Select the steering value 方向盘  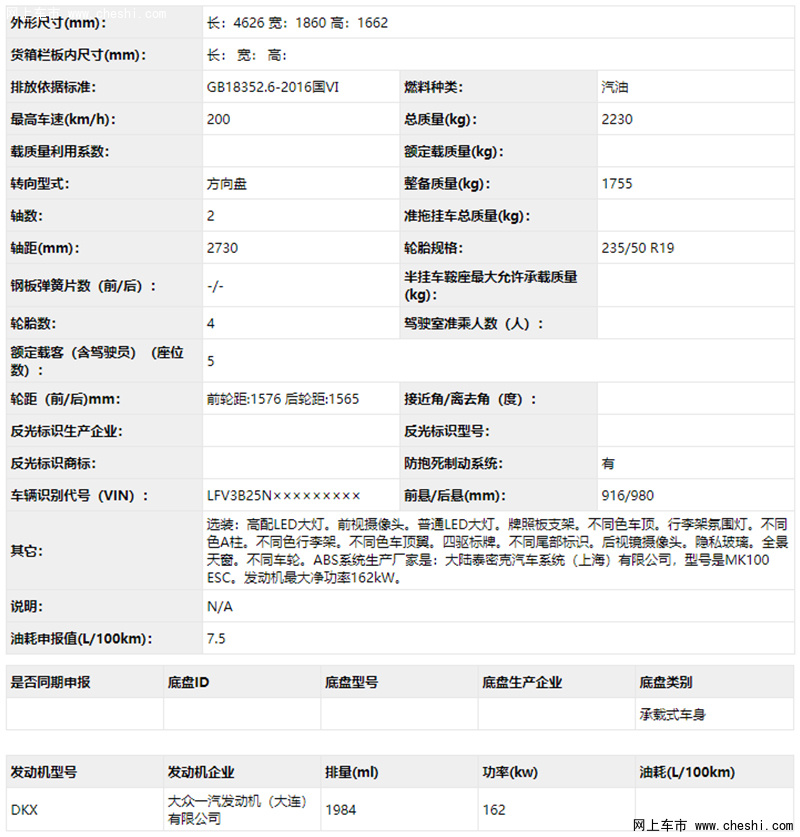tap(227, 184)
